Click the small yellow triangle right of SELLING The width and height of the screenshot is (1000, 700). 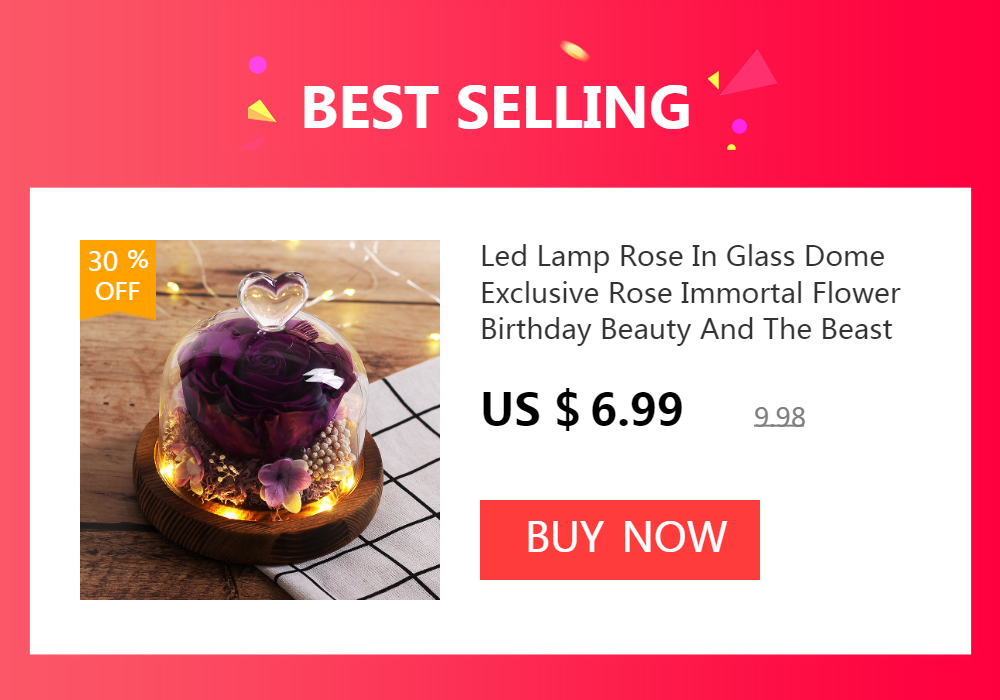pos(714,80)
